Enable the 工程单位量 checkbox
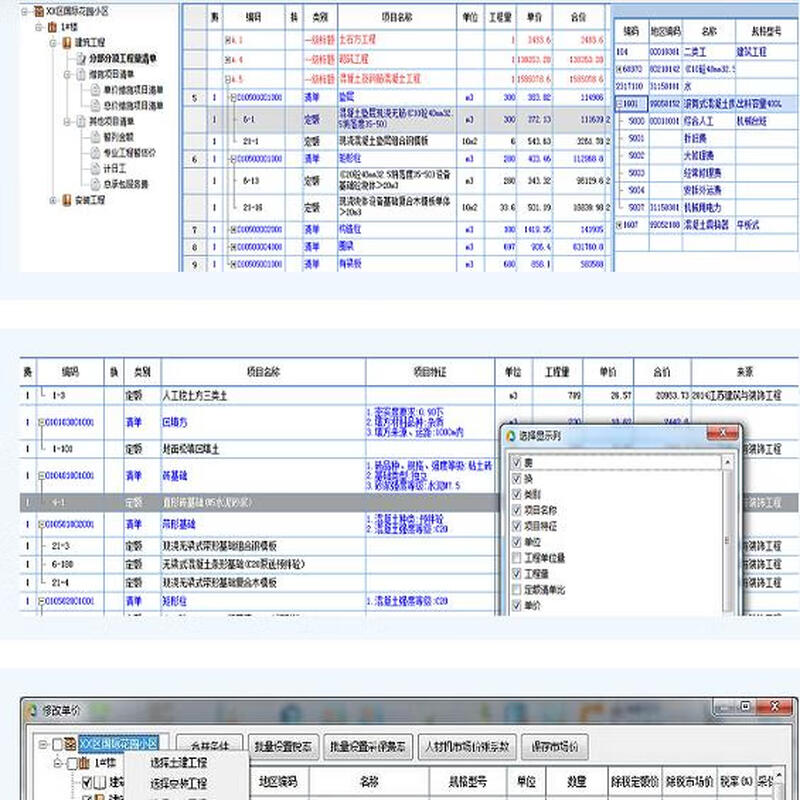This screenshot has height=800, width=800. [516, 556]
